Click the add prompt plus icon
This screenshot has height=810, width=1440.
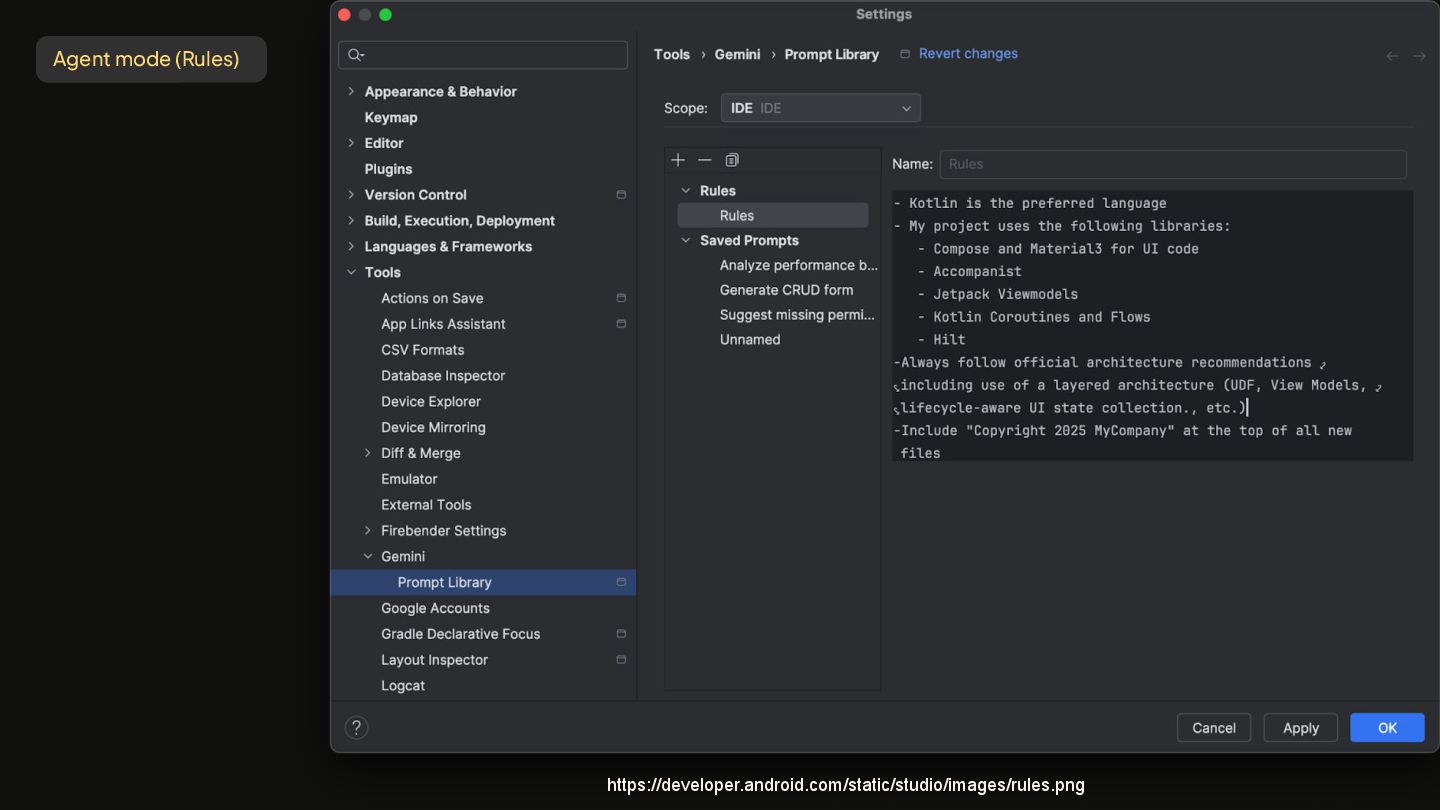coord(678,160)
